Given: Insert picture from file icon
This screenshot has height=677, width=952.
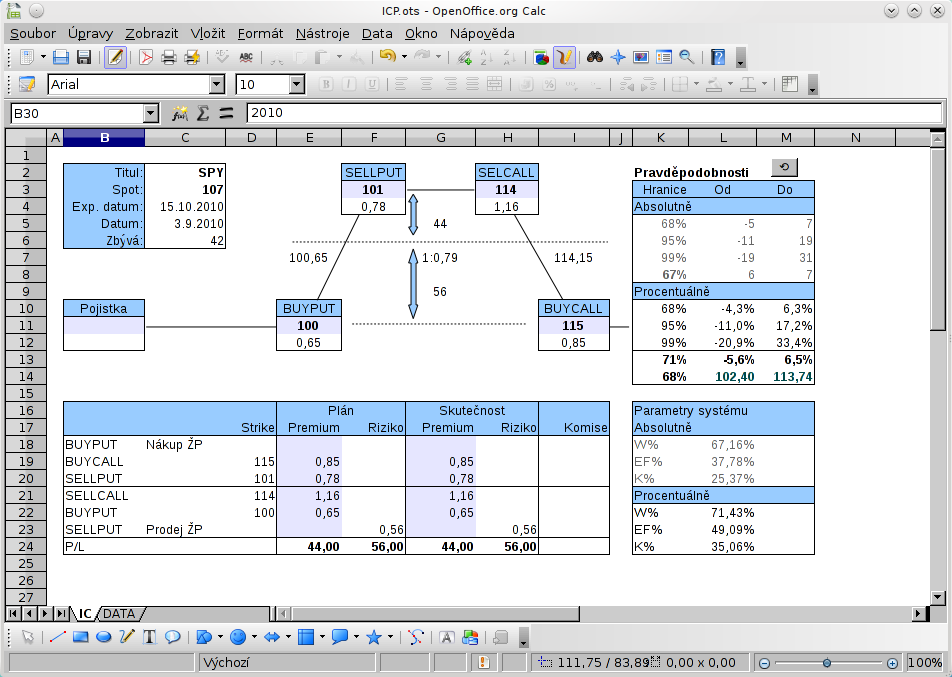Looking at the screenshot, I should point(470,637).
